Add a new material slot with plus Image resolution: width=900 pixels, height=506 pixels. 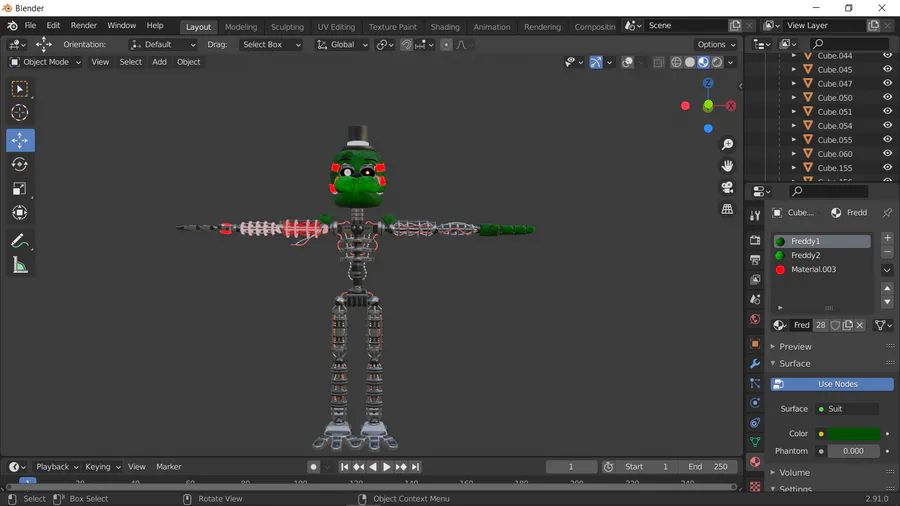[887, 238]
